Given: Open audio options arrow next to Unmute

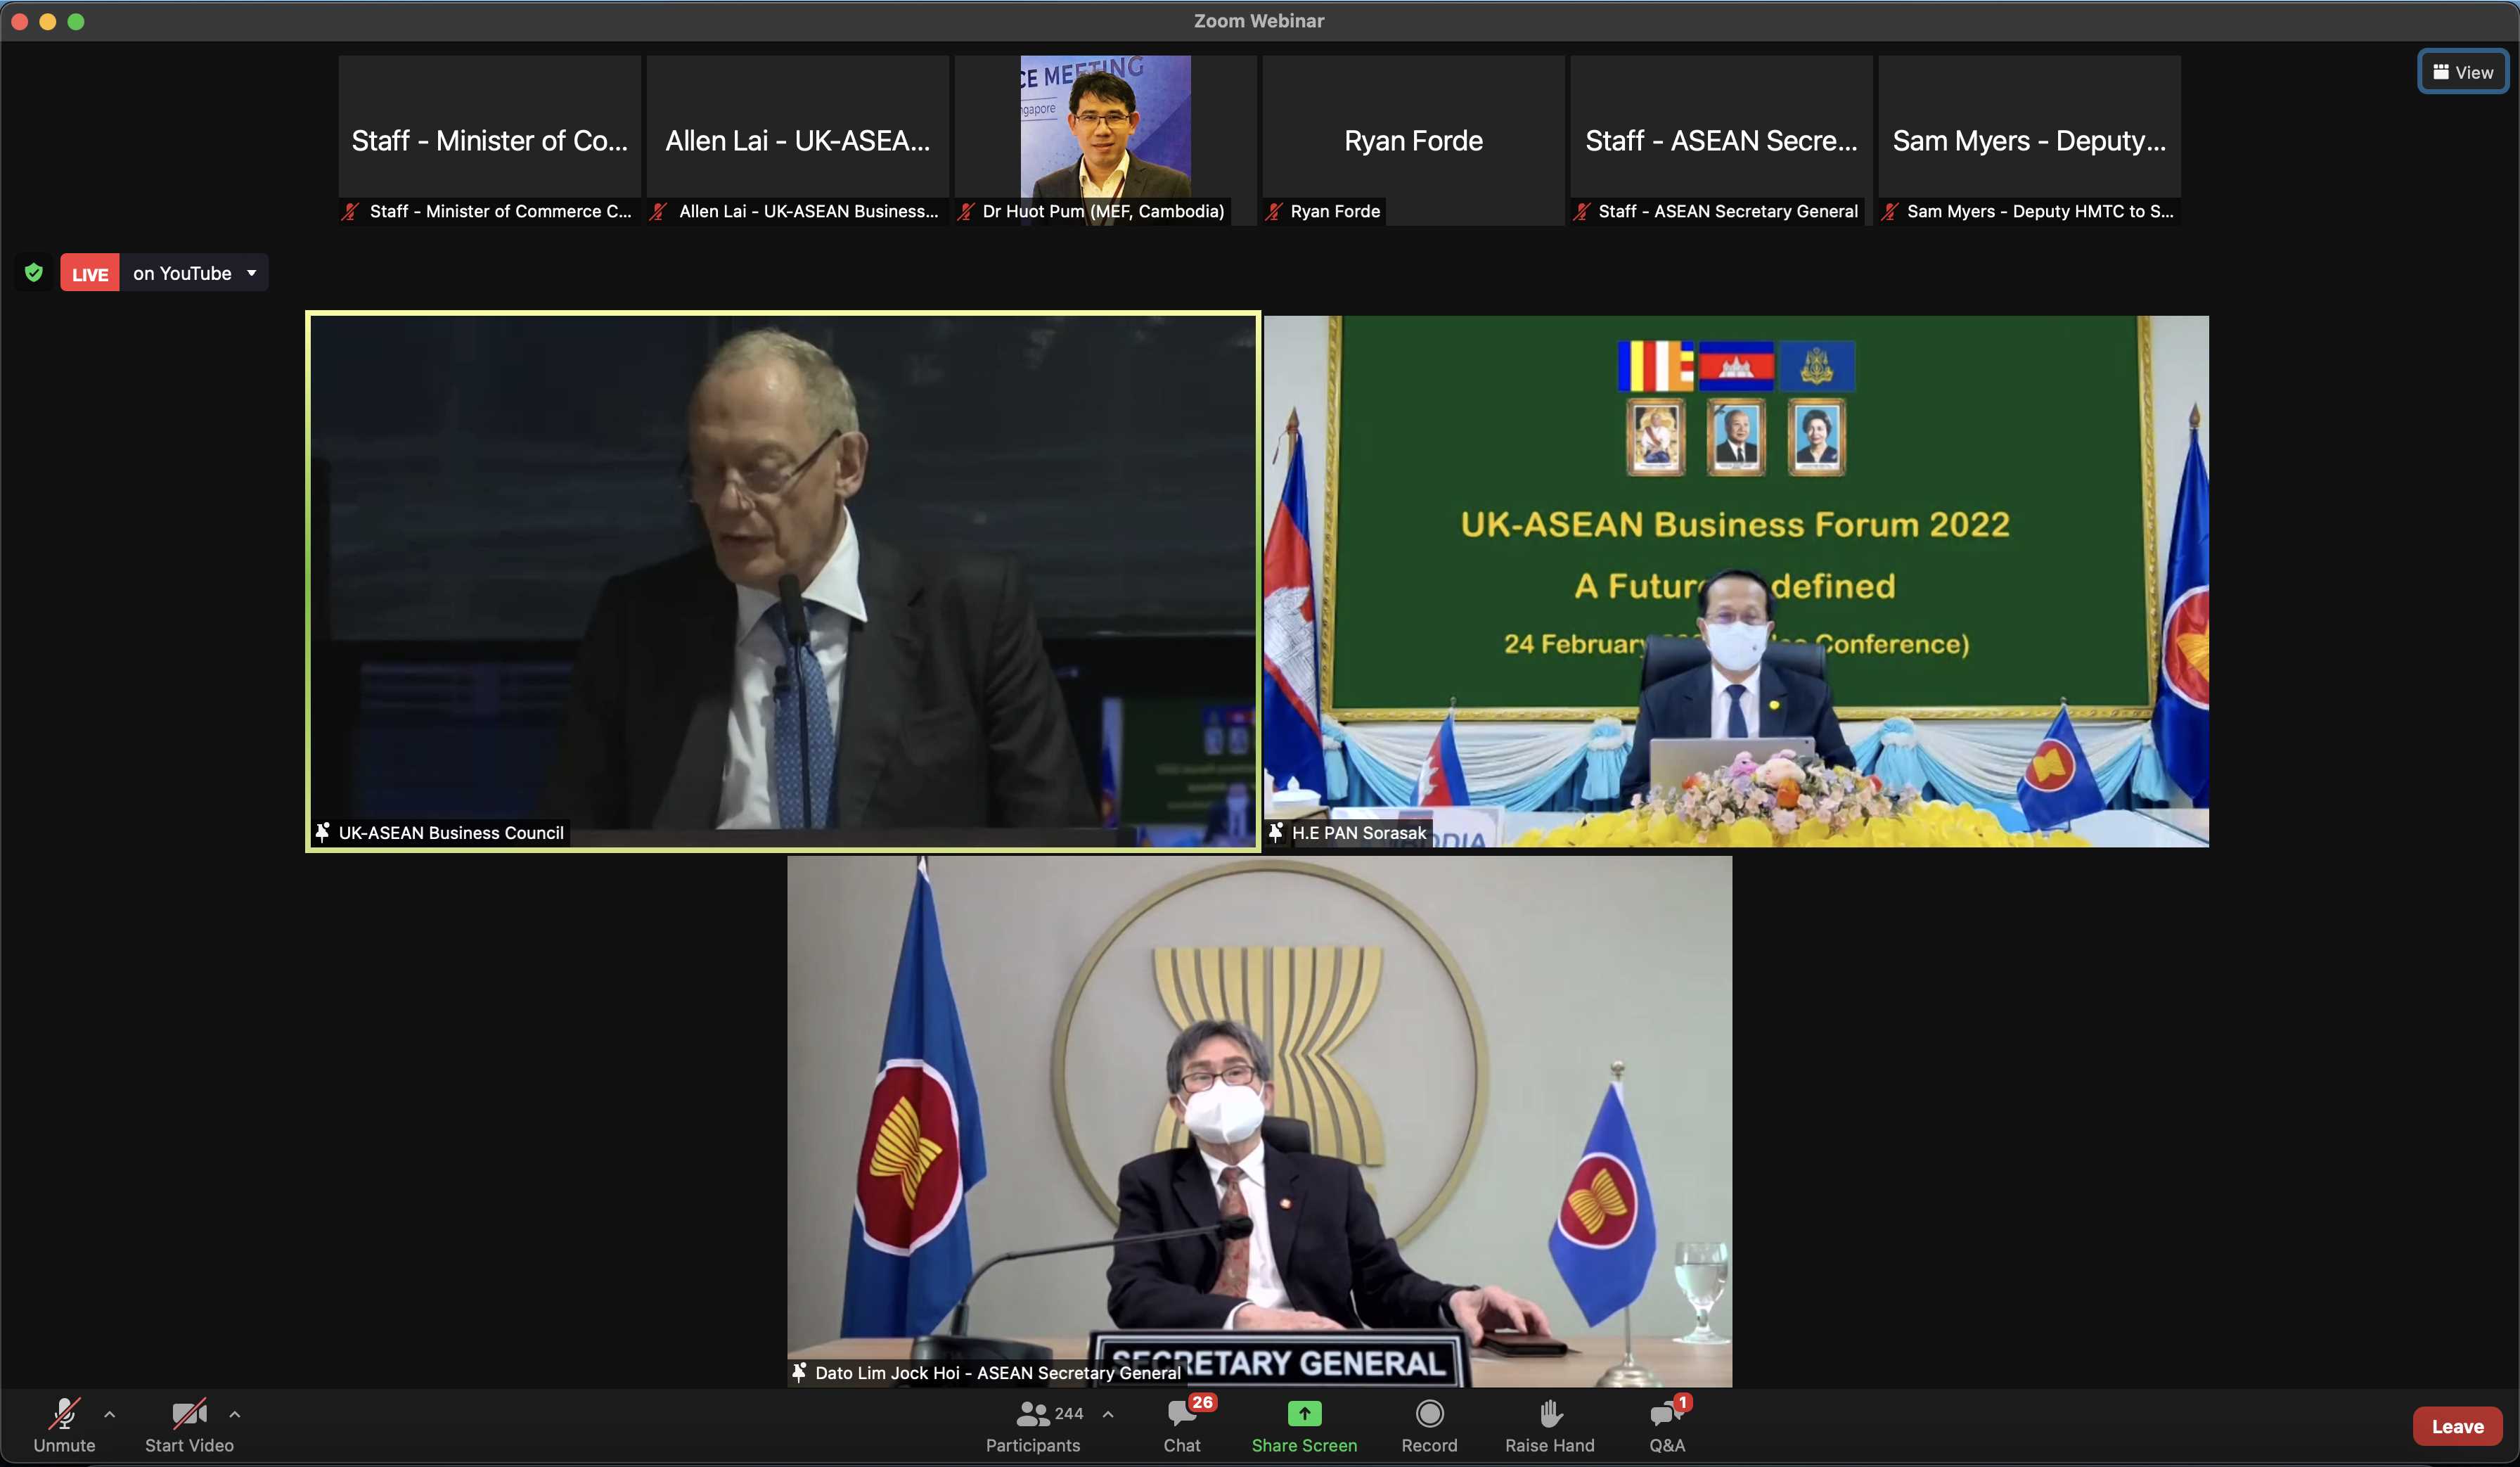Looking at the screenshot, I should [x=110, y=1414].
